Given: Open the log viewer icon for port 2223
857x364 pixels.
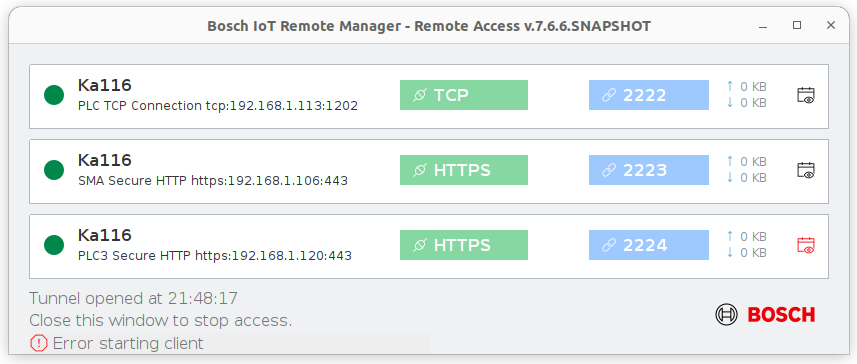Looking at the screenshot, I should tap(806, 170).
